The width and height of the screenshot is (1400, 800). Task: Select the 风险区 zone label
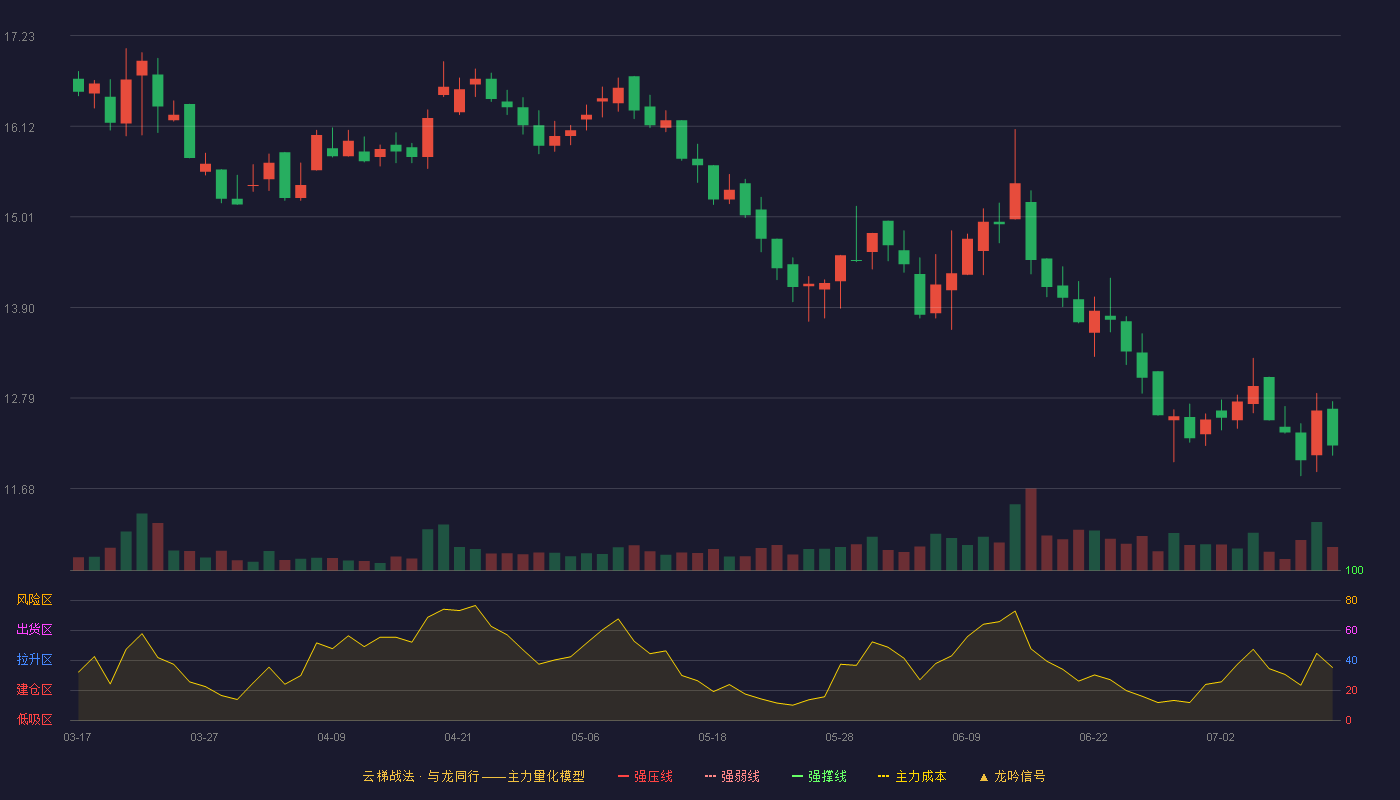[34, 600]
